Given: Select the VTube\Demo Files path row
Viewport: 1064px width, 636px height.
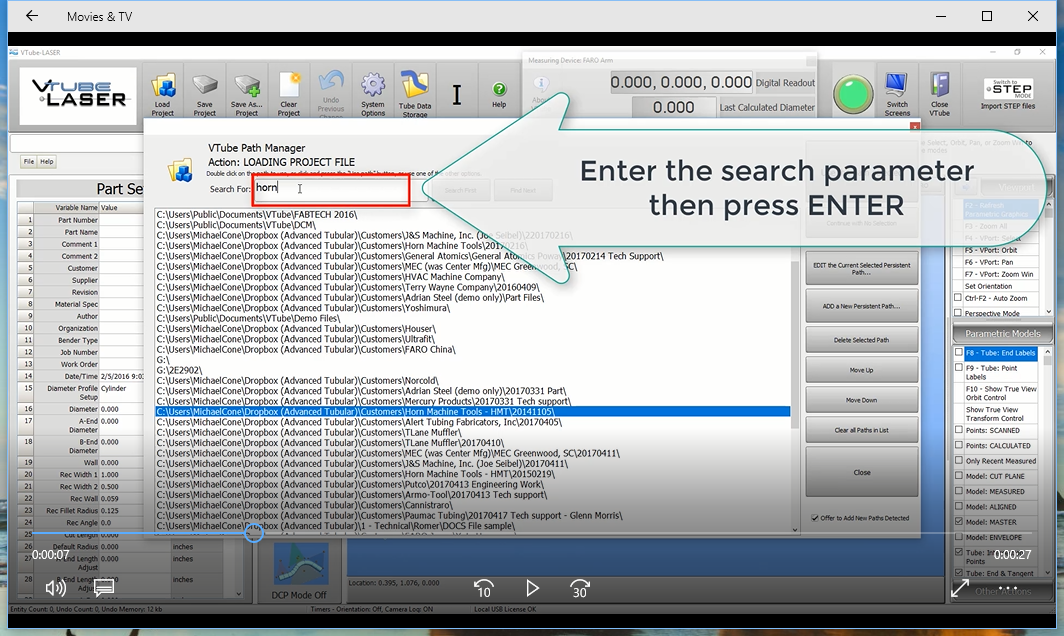Looking at the screenshot, I should (472, 318).
